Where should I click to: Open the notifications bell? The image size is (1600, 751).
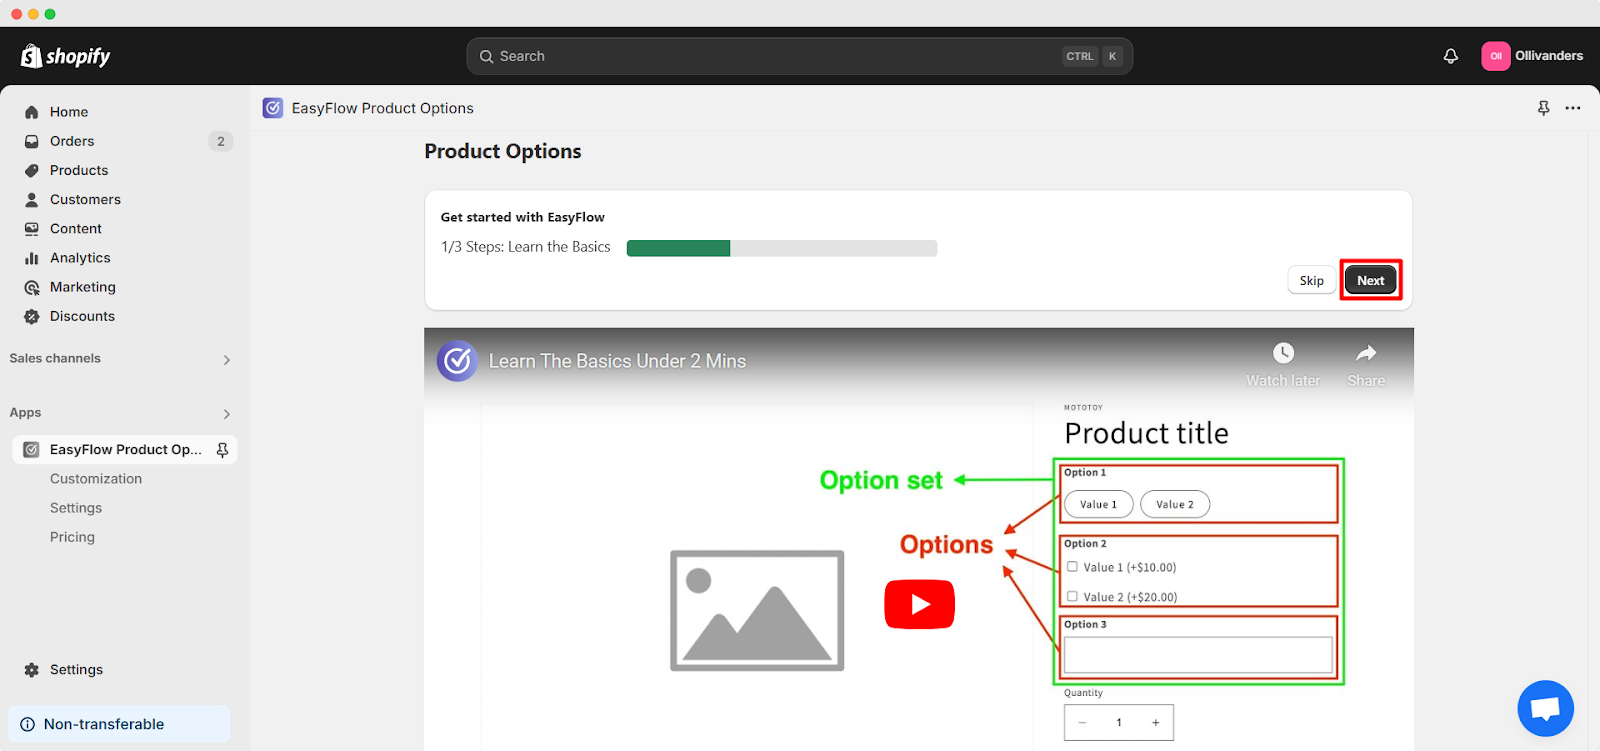[1450, 56]
